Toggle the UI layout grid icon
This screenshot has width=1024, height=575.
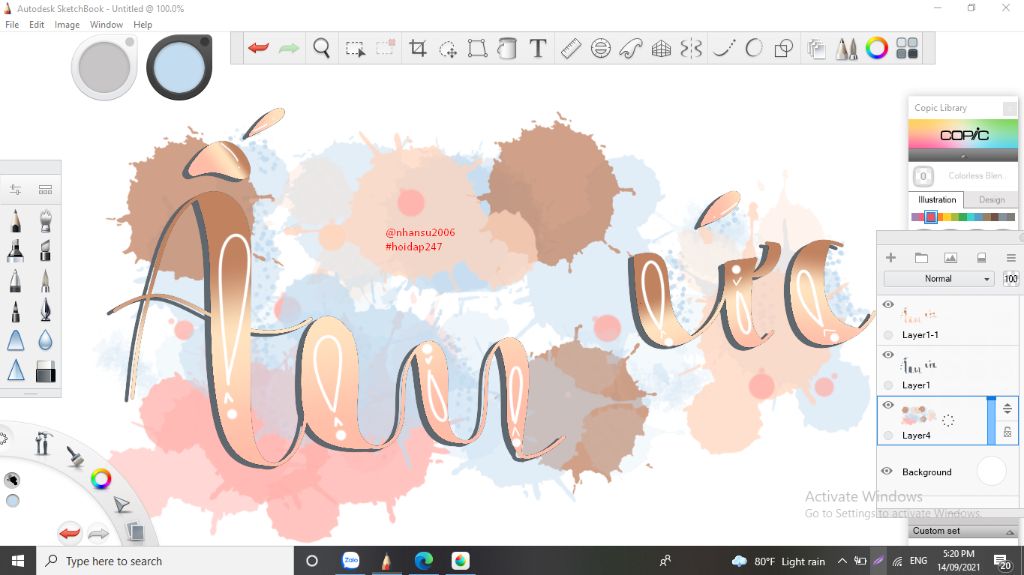906,48
